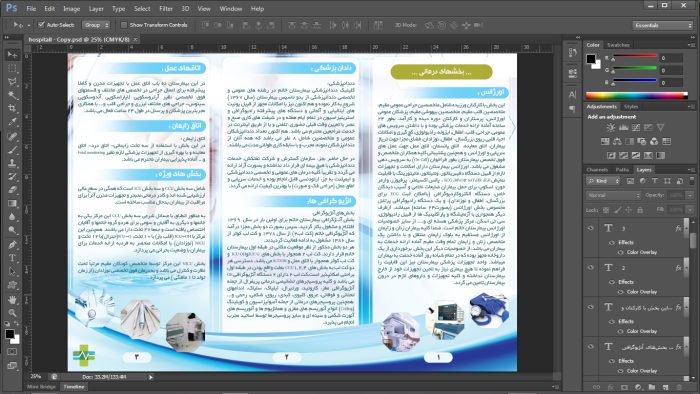The width and height of the screenshot is (700, 394).
Task: Toggle Color Overlay visibility under layer 3
Action: (621, 252)
